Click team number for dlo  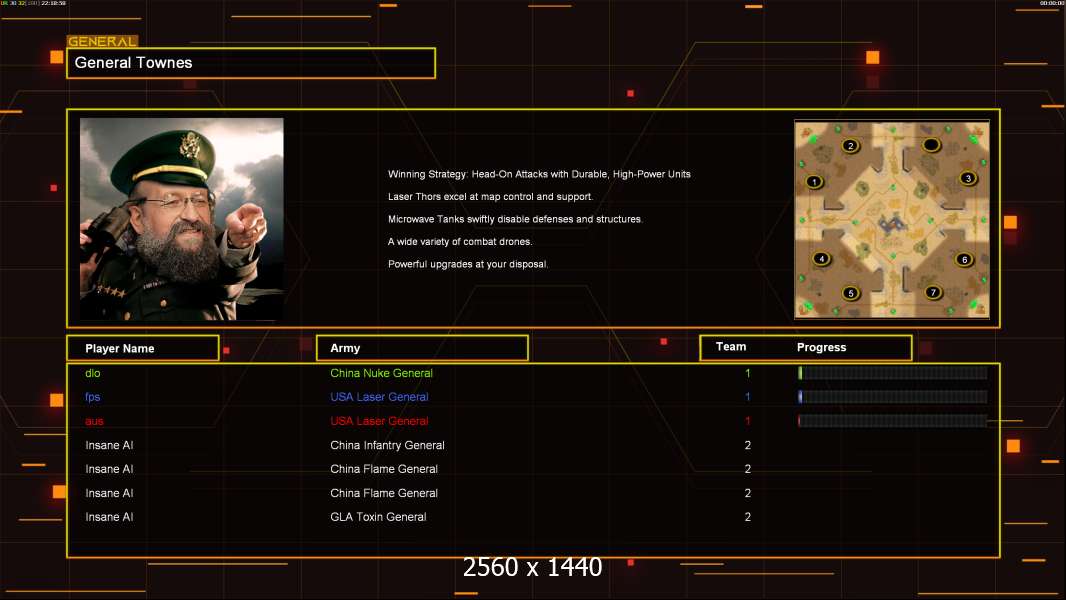(748, 373)
